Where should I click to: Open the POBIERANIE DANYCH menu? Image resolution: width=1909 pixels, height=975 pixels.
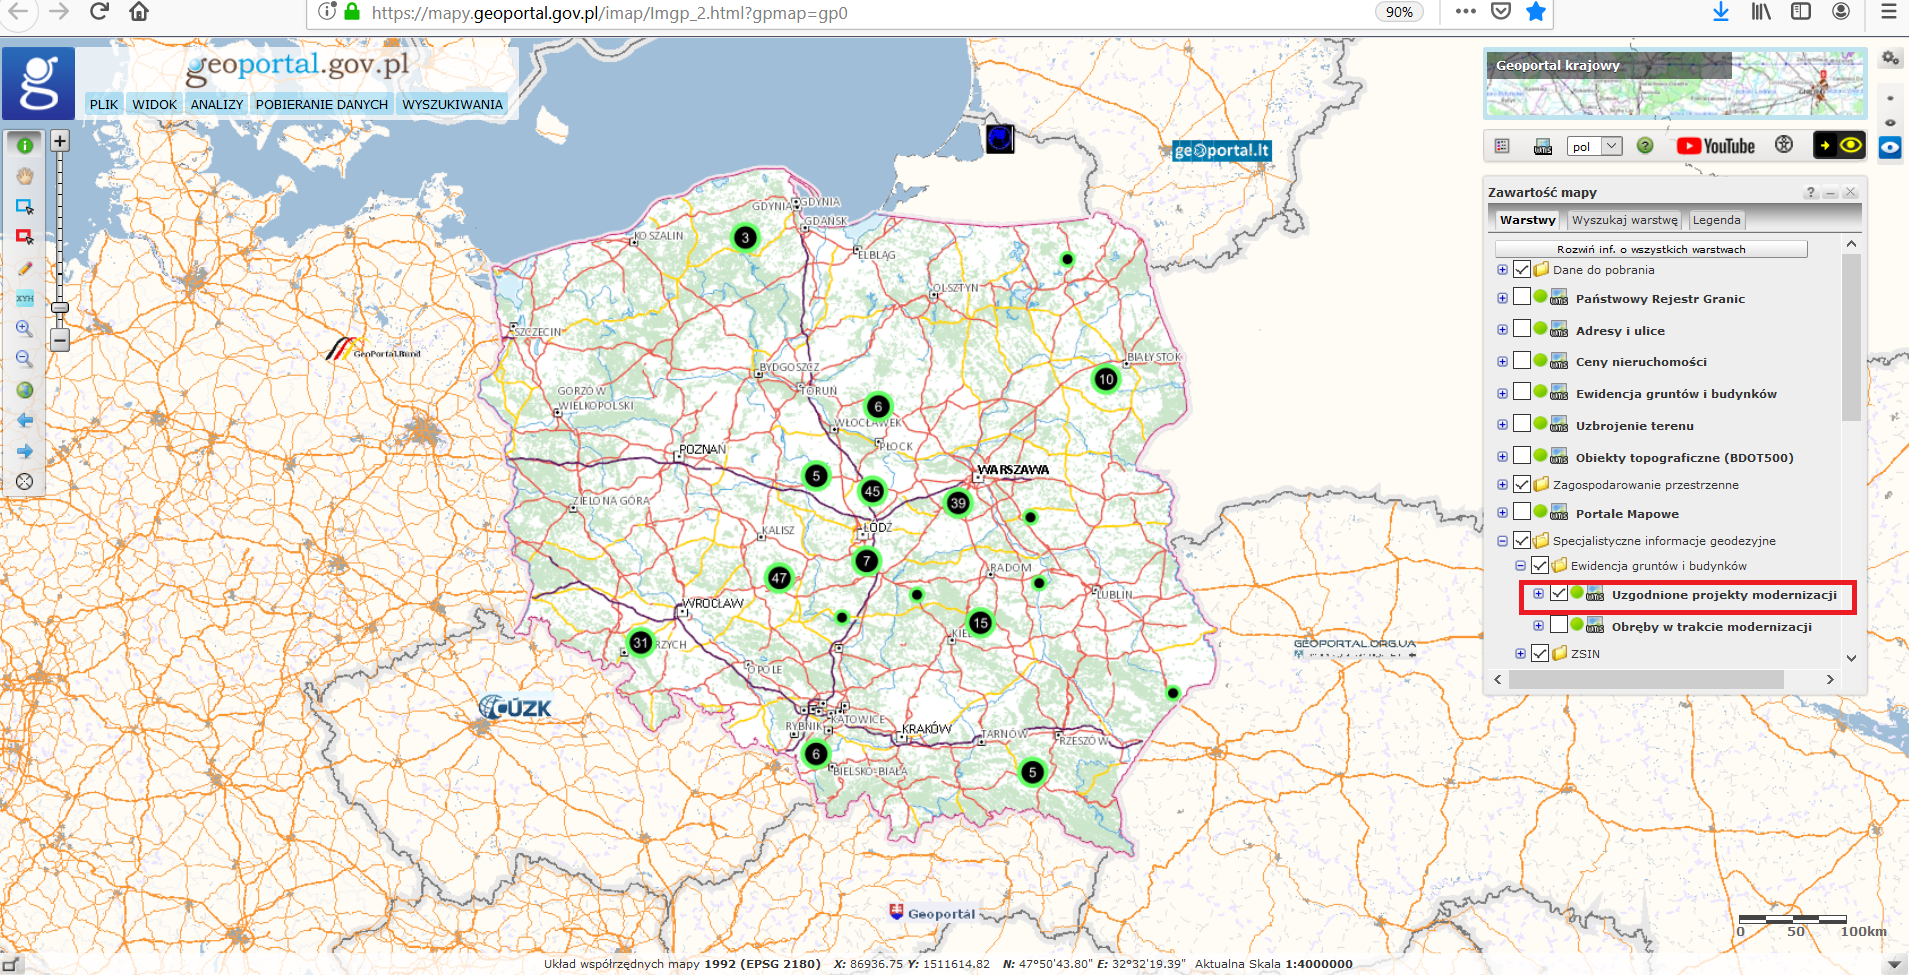pos(321,104)
